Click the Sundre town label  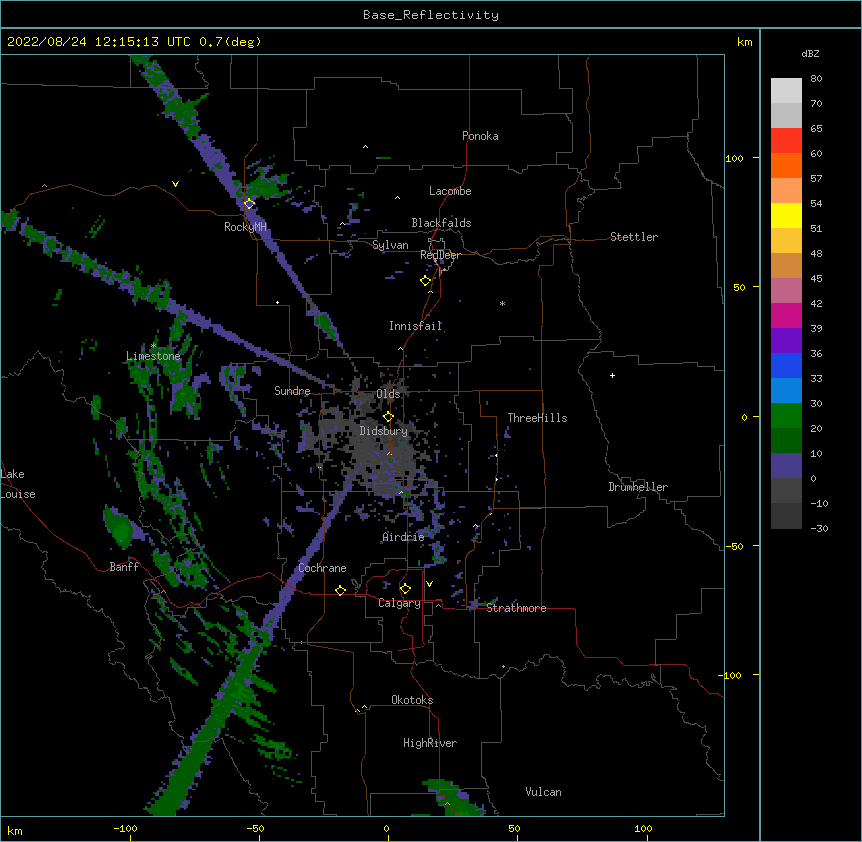(x=292, y=391)
